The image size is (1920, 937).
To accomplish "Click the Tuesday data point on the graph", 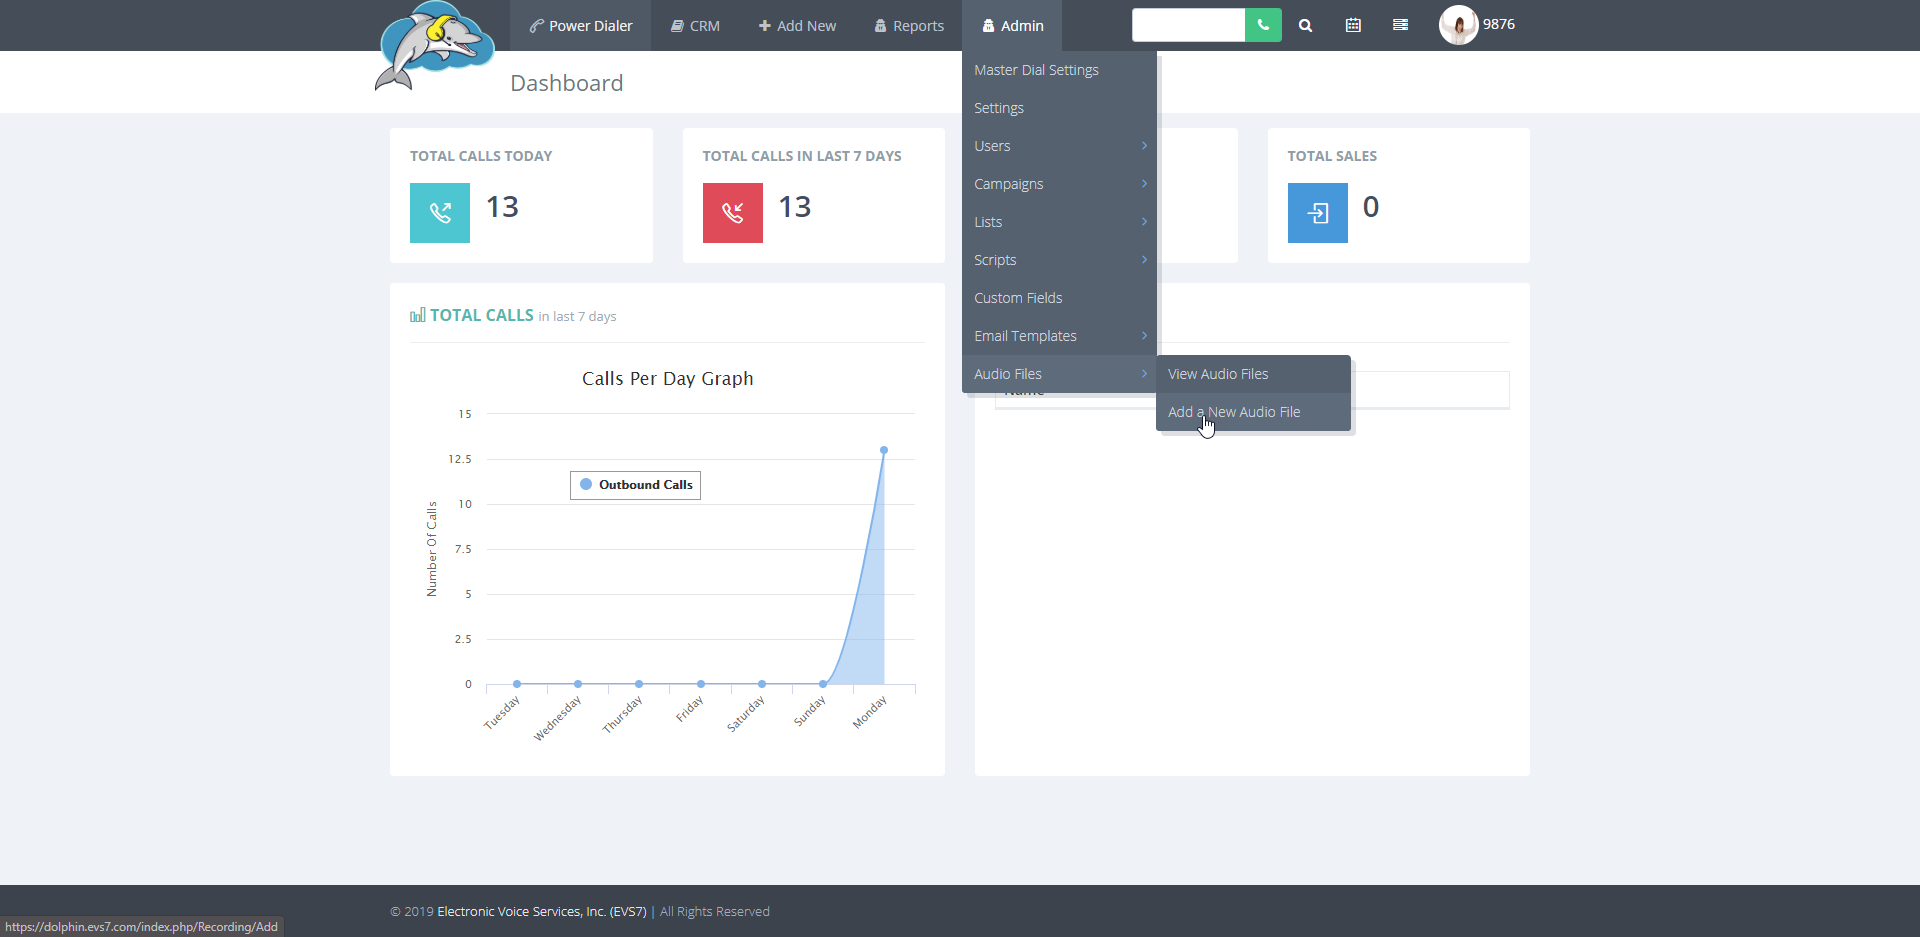I will click(x=517, y=684).
